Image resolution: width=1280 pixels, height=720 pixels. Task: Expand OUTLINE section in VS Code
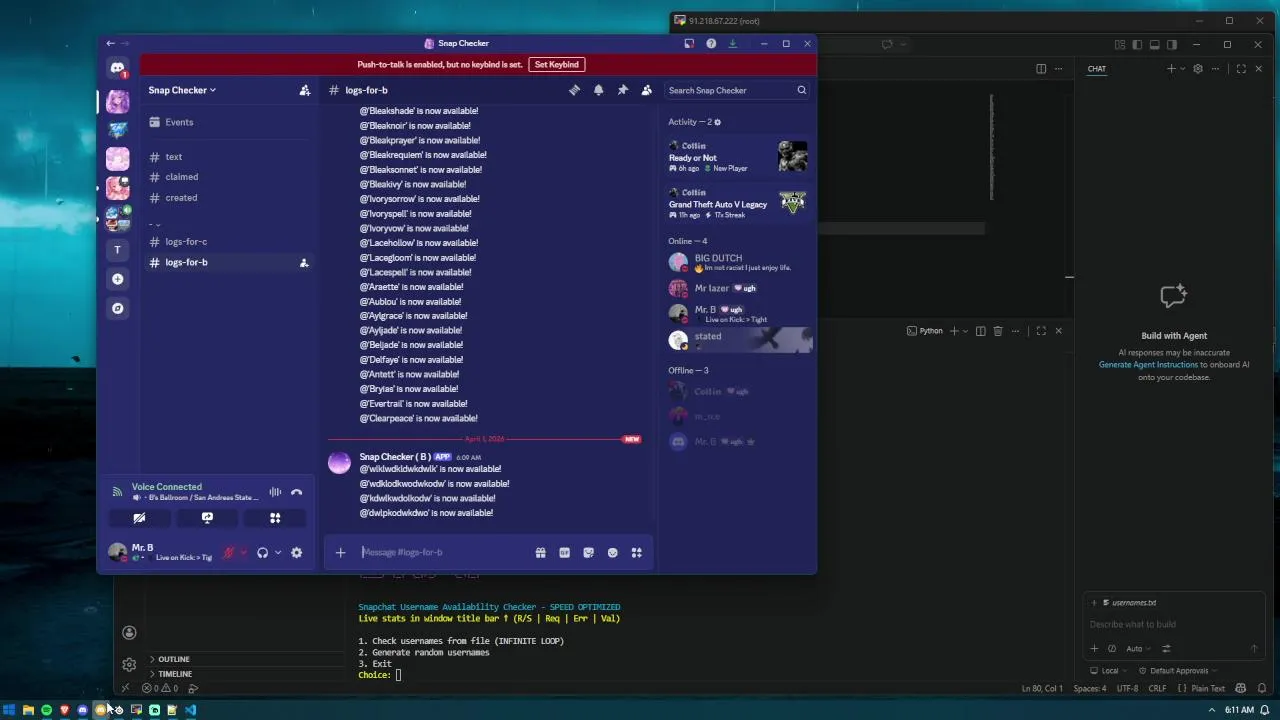[172, 660]
